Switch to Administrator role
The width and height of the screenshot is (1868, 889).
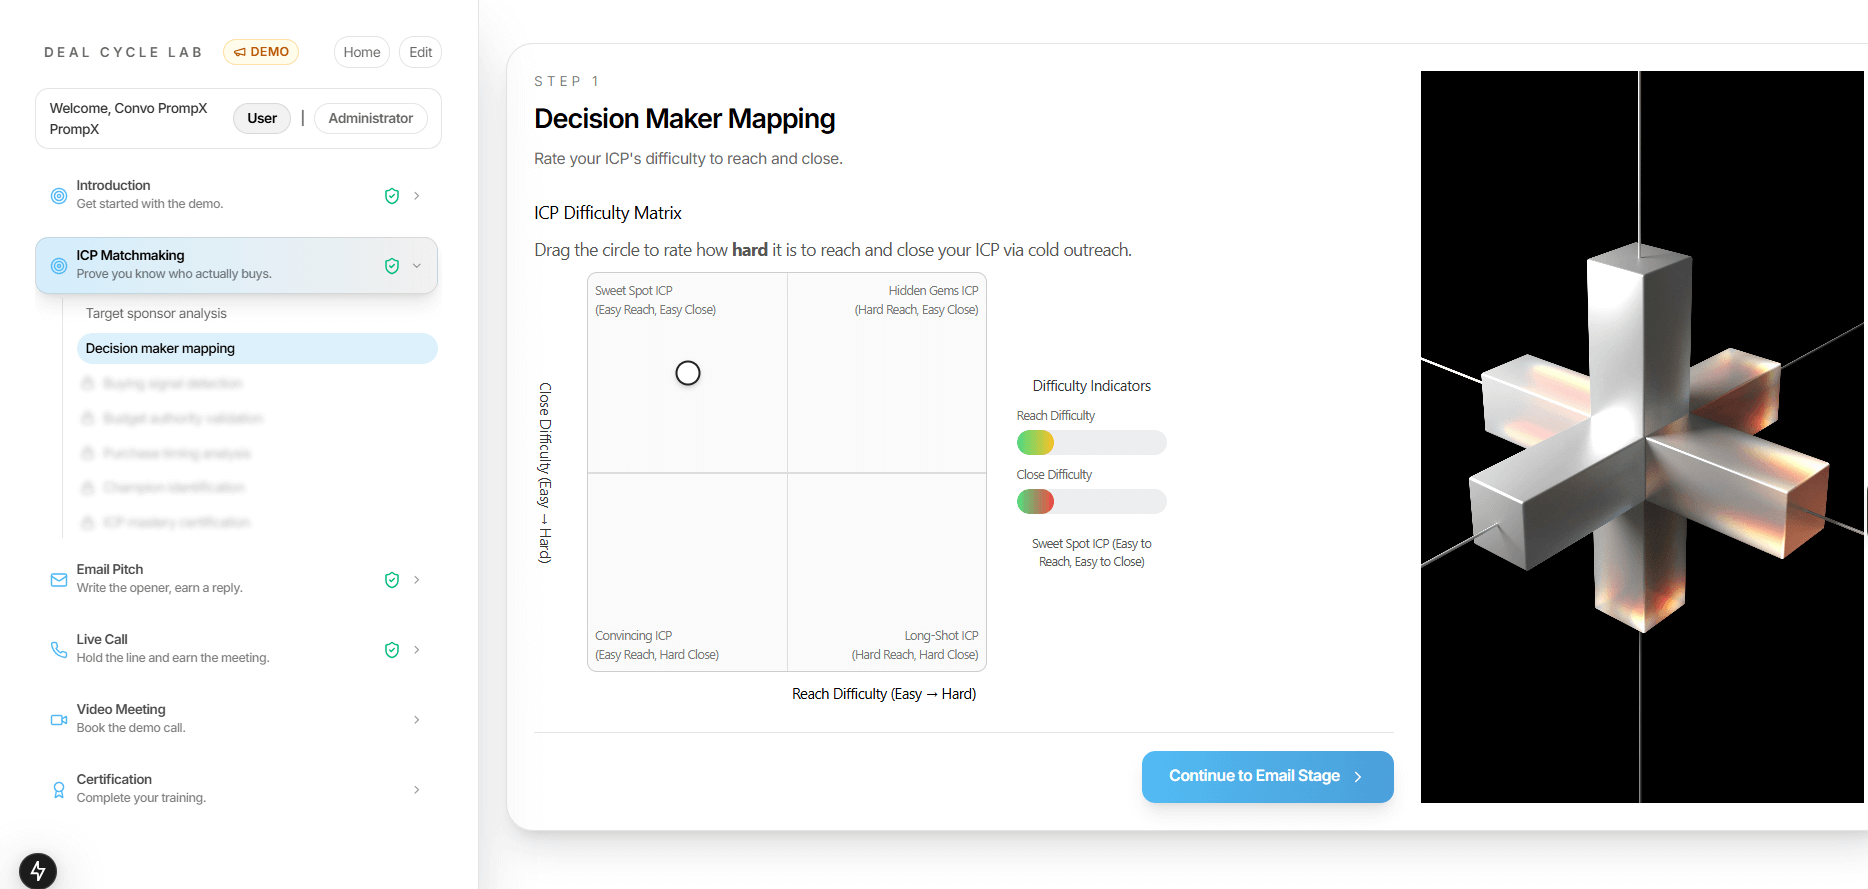[x=371, y=118]
